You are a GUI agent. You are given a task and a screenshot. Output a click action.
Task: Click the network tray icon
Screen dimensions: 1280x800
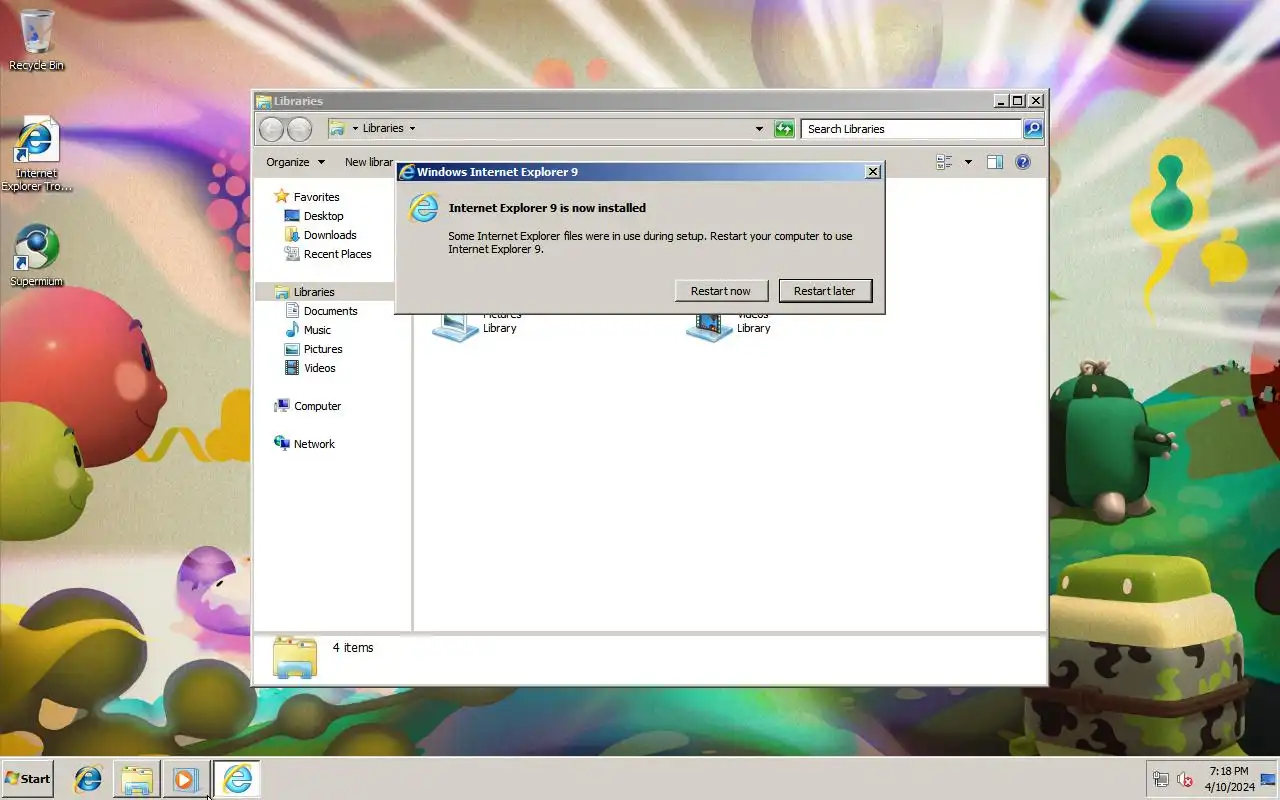[1160, 780]
